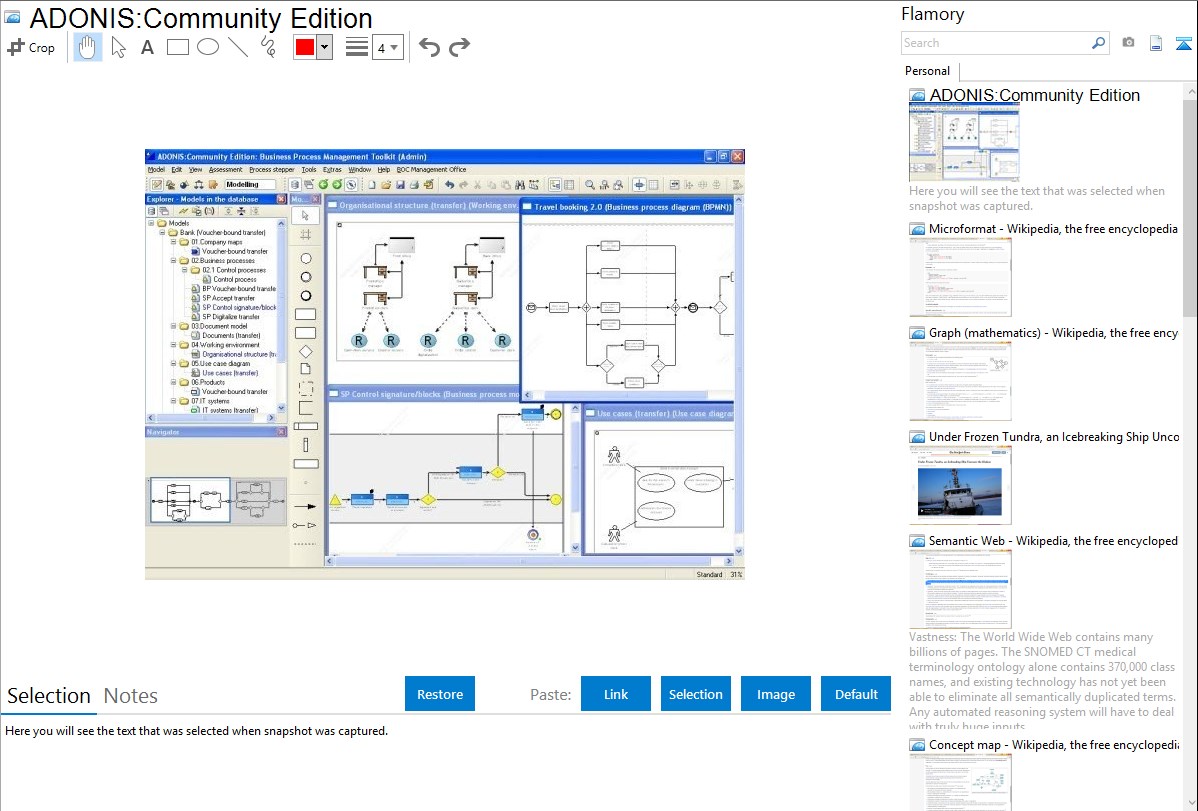Click the line thickness icon
Image resolution: width=1198 pixels, height=811 pixels.
click(x=357, y=47)
